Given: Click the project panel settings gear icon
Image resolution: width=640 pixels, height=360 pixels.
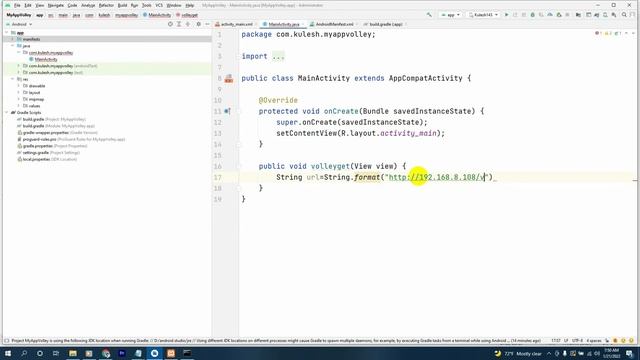Looking at the screenshot, I should (198, 24).
